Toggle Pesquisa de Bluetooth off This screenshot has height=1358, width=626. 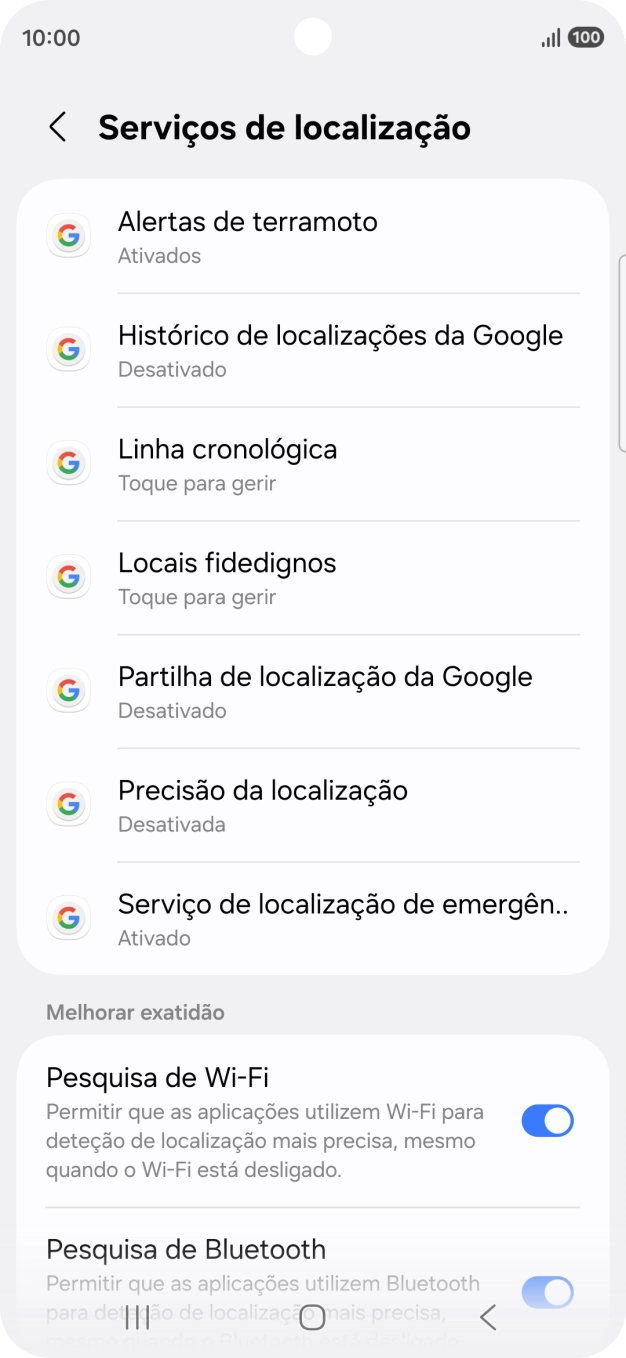tap(547, 1292)
